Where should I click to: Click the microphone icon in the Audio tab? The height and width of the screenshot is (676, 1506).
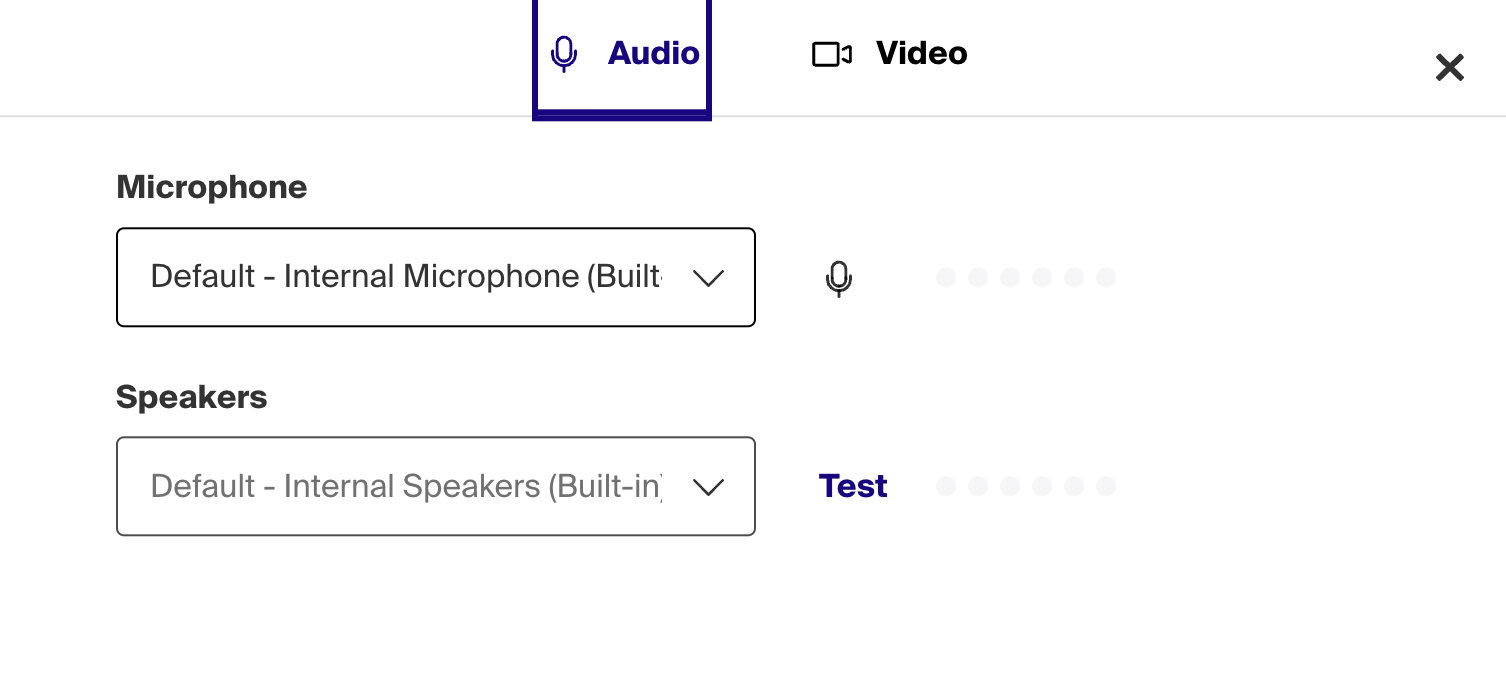pos(564,54)
